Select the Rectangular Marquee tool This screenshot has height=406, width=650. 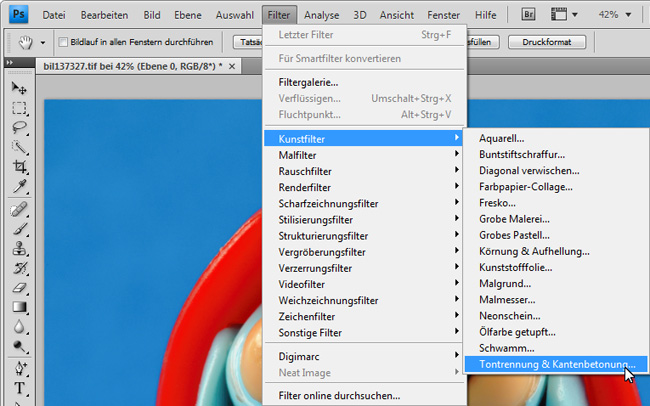tap(19, 108)
